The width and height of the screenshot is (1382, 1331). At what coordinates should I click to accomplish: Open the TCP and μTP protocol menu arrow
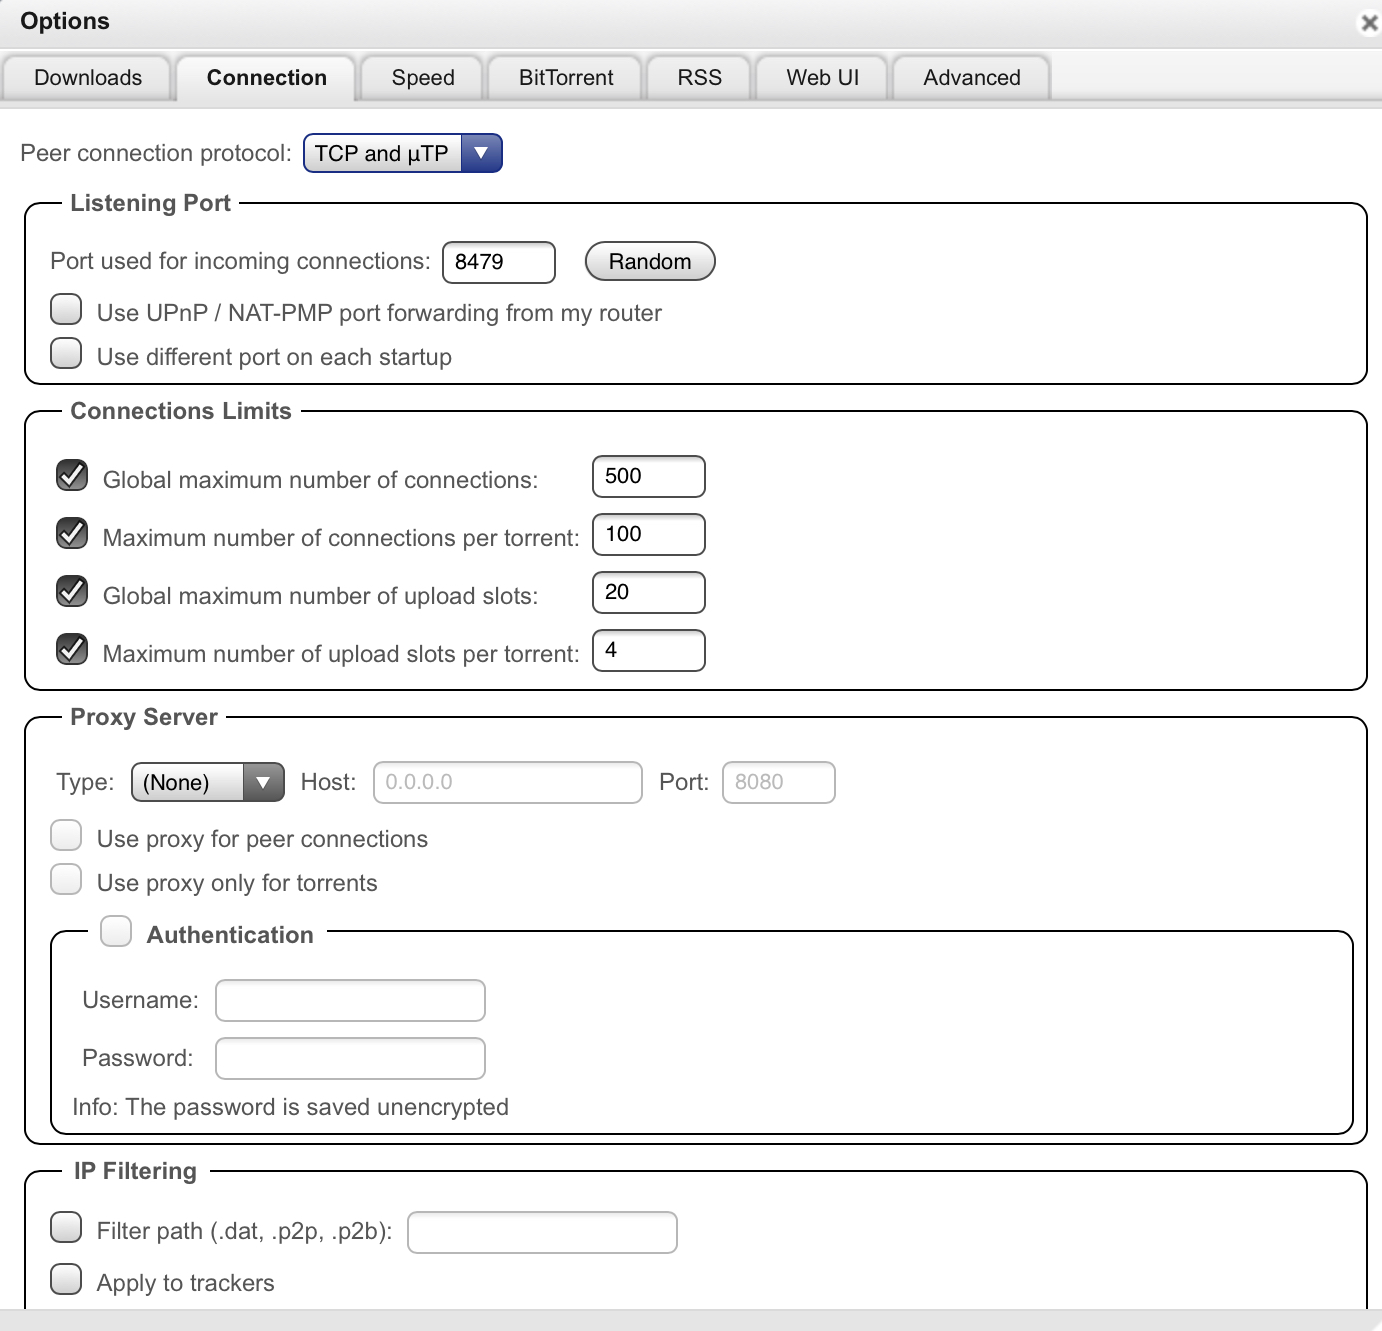pyautogui.click(x=481, y=153)
